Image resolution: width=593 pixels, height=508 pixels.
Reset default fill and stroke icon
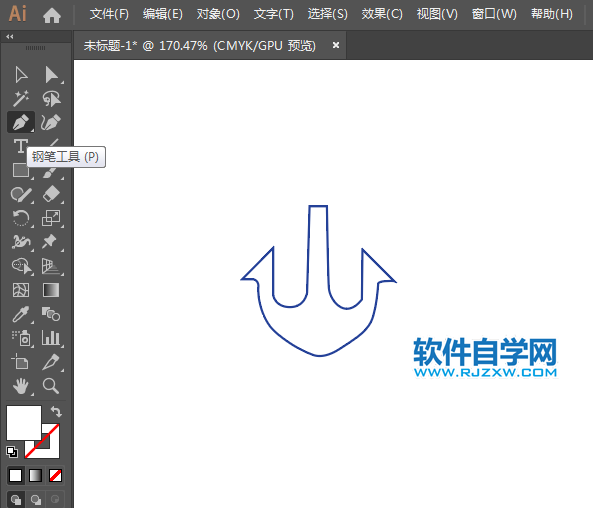click(12, 452)
